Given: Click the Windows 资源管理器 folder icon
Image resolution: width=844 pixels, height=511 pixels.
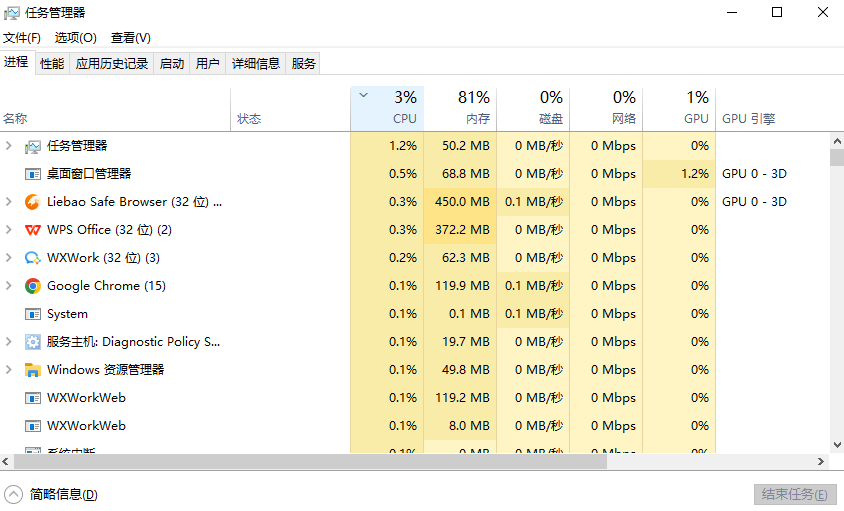Looking at the screenshot, I should coord(33,370).
